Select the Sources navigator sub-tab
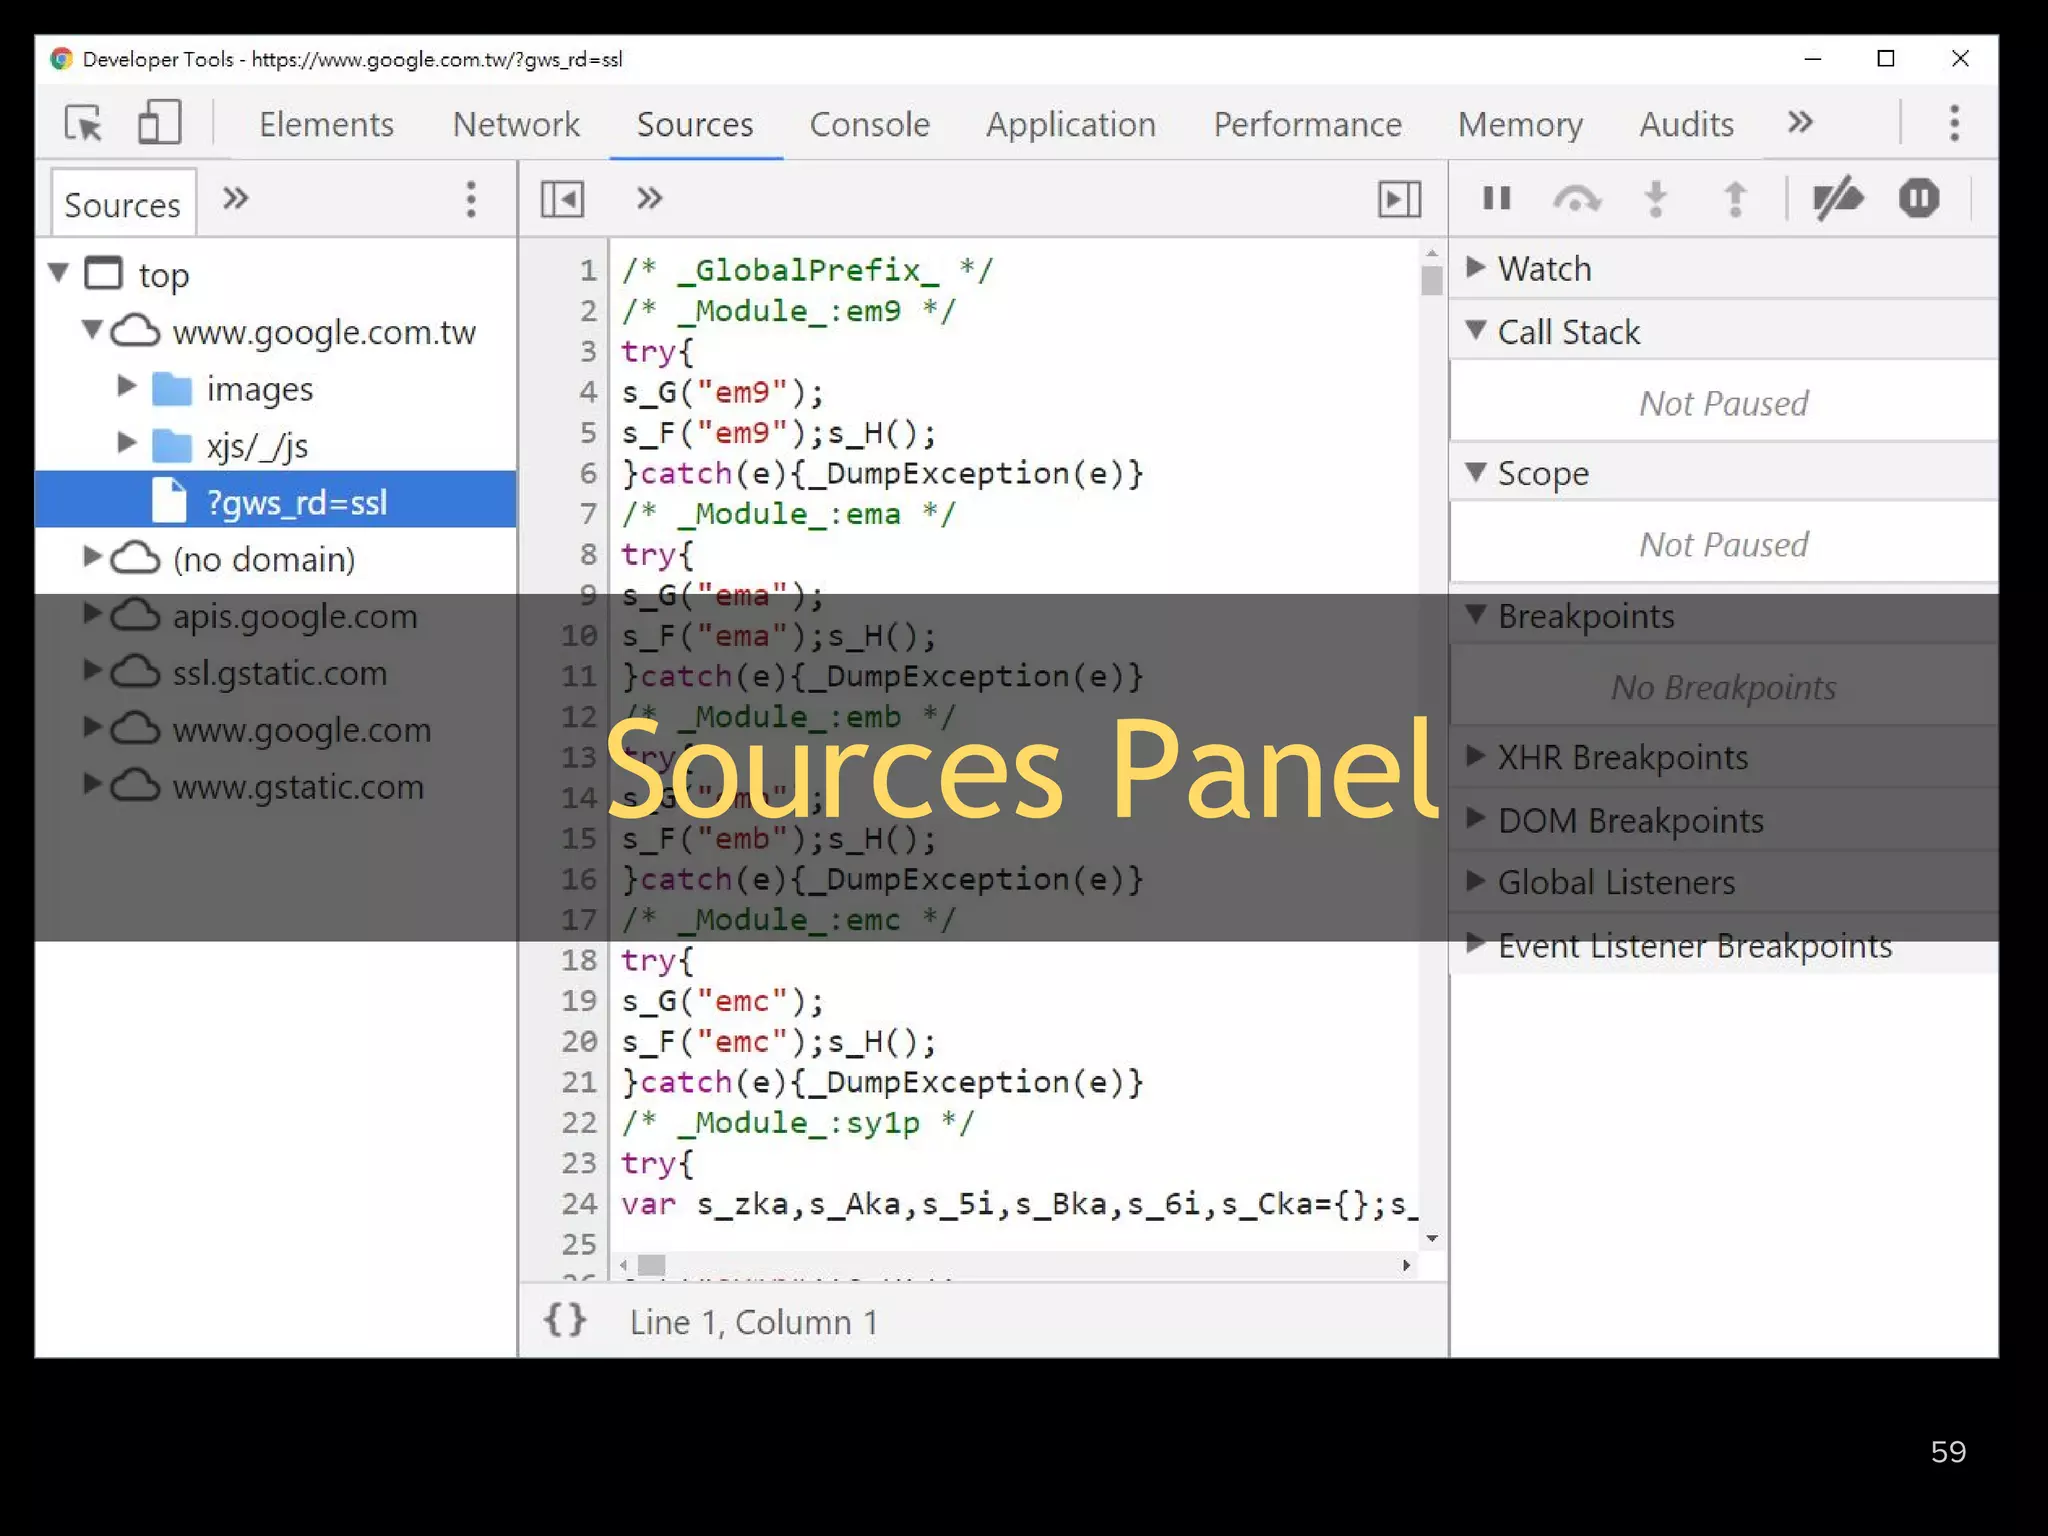Viewport: 2048px width, 1536px height. (x=123, y=204)
